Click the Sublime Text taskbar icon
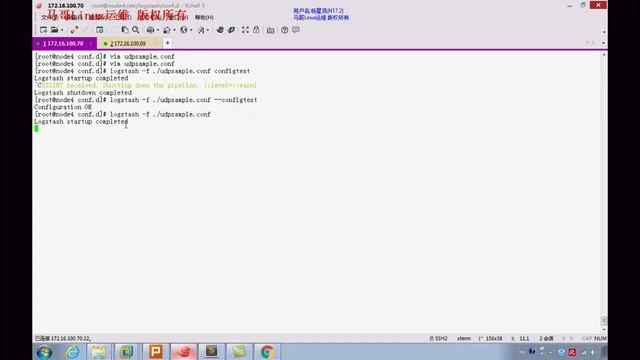640x360 pixels. click(x=211, y=352)
